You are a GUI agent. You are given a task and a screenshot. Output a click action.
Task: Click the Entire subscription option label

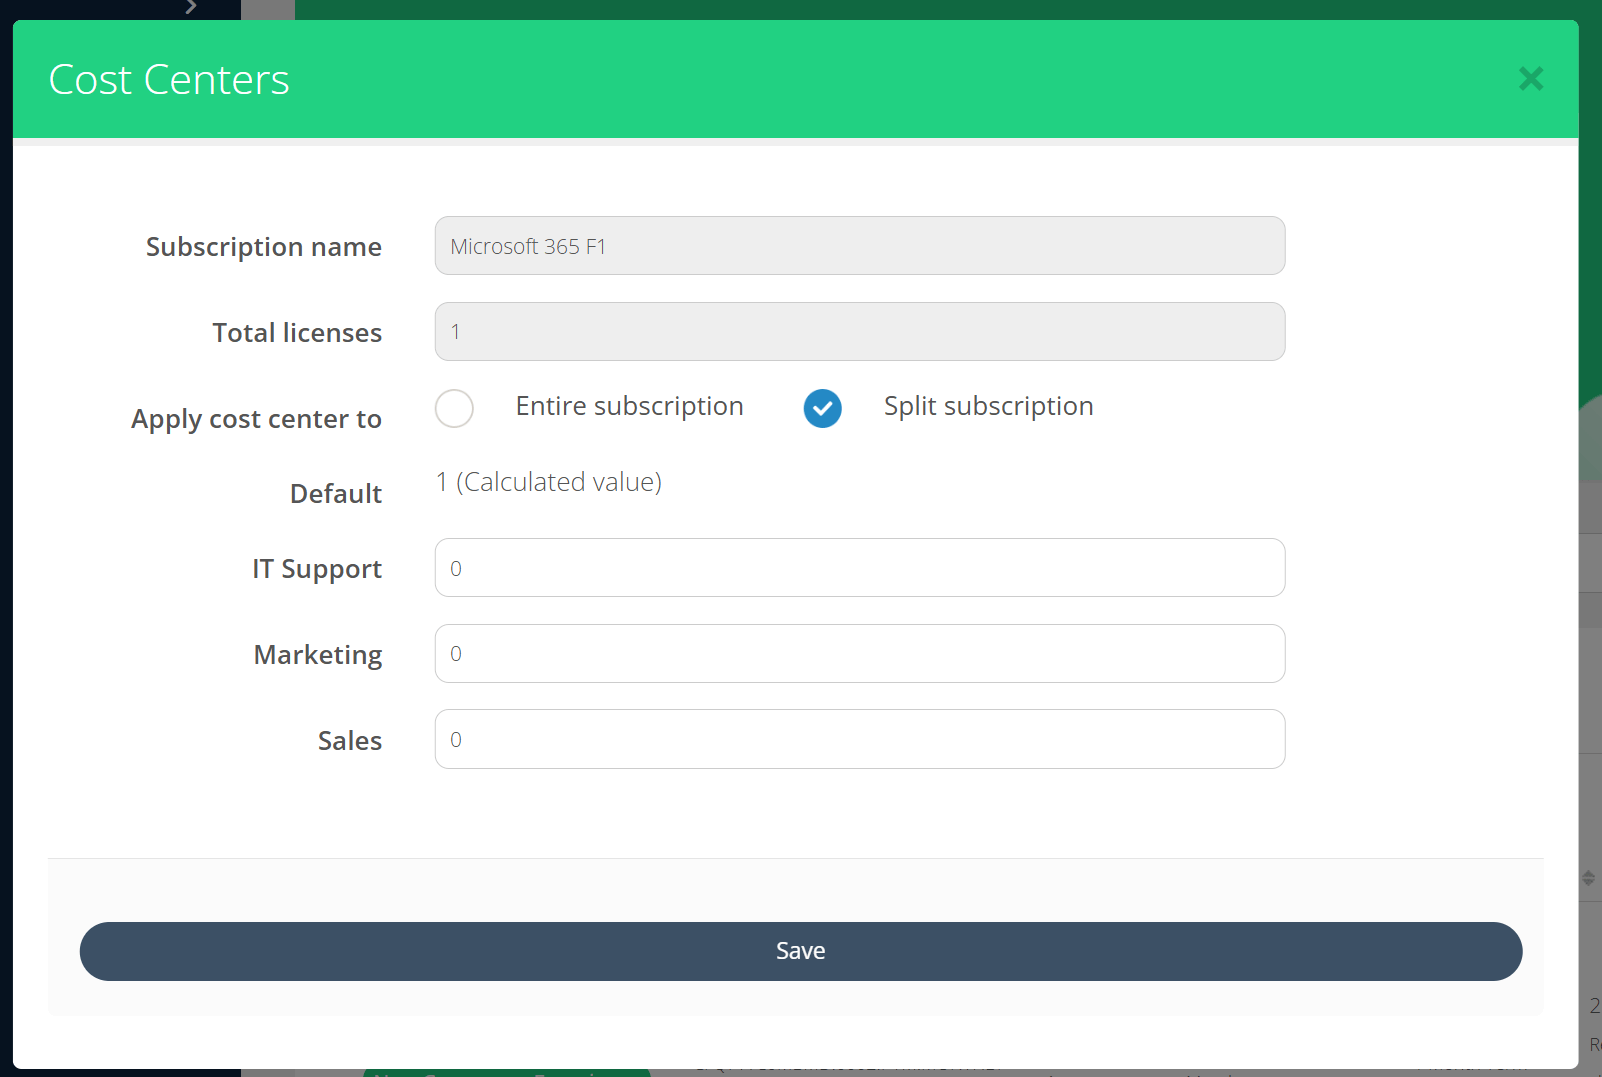tap(629, 406)
